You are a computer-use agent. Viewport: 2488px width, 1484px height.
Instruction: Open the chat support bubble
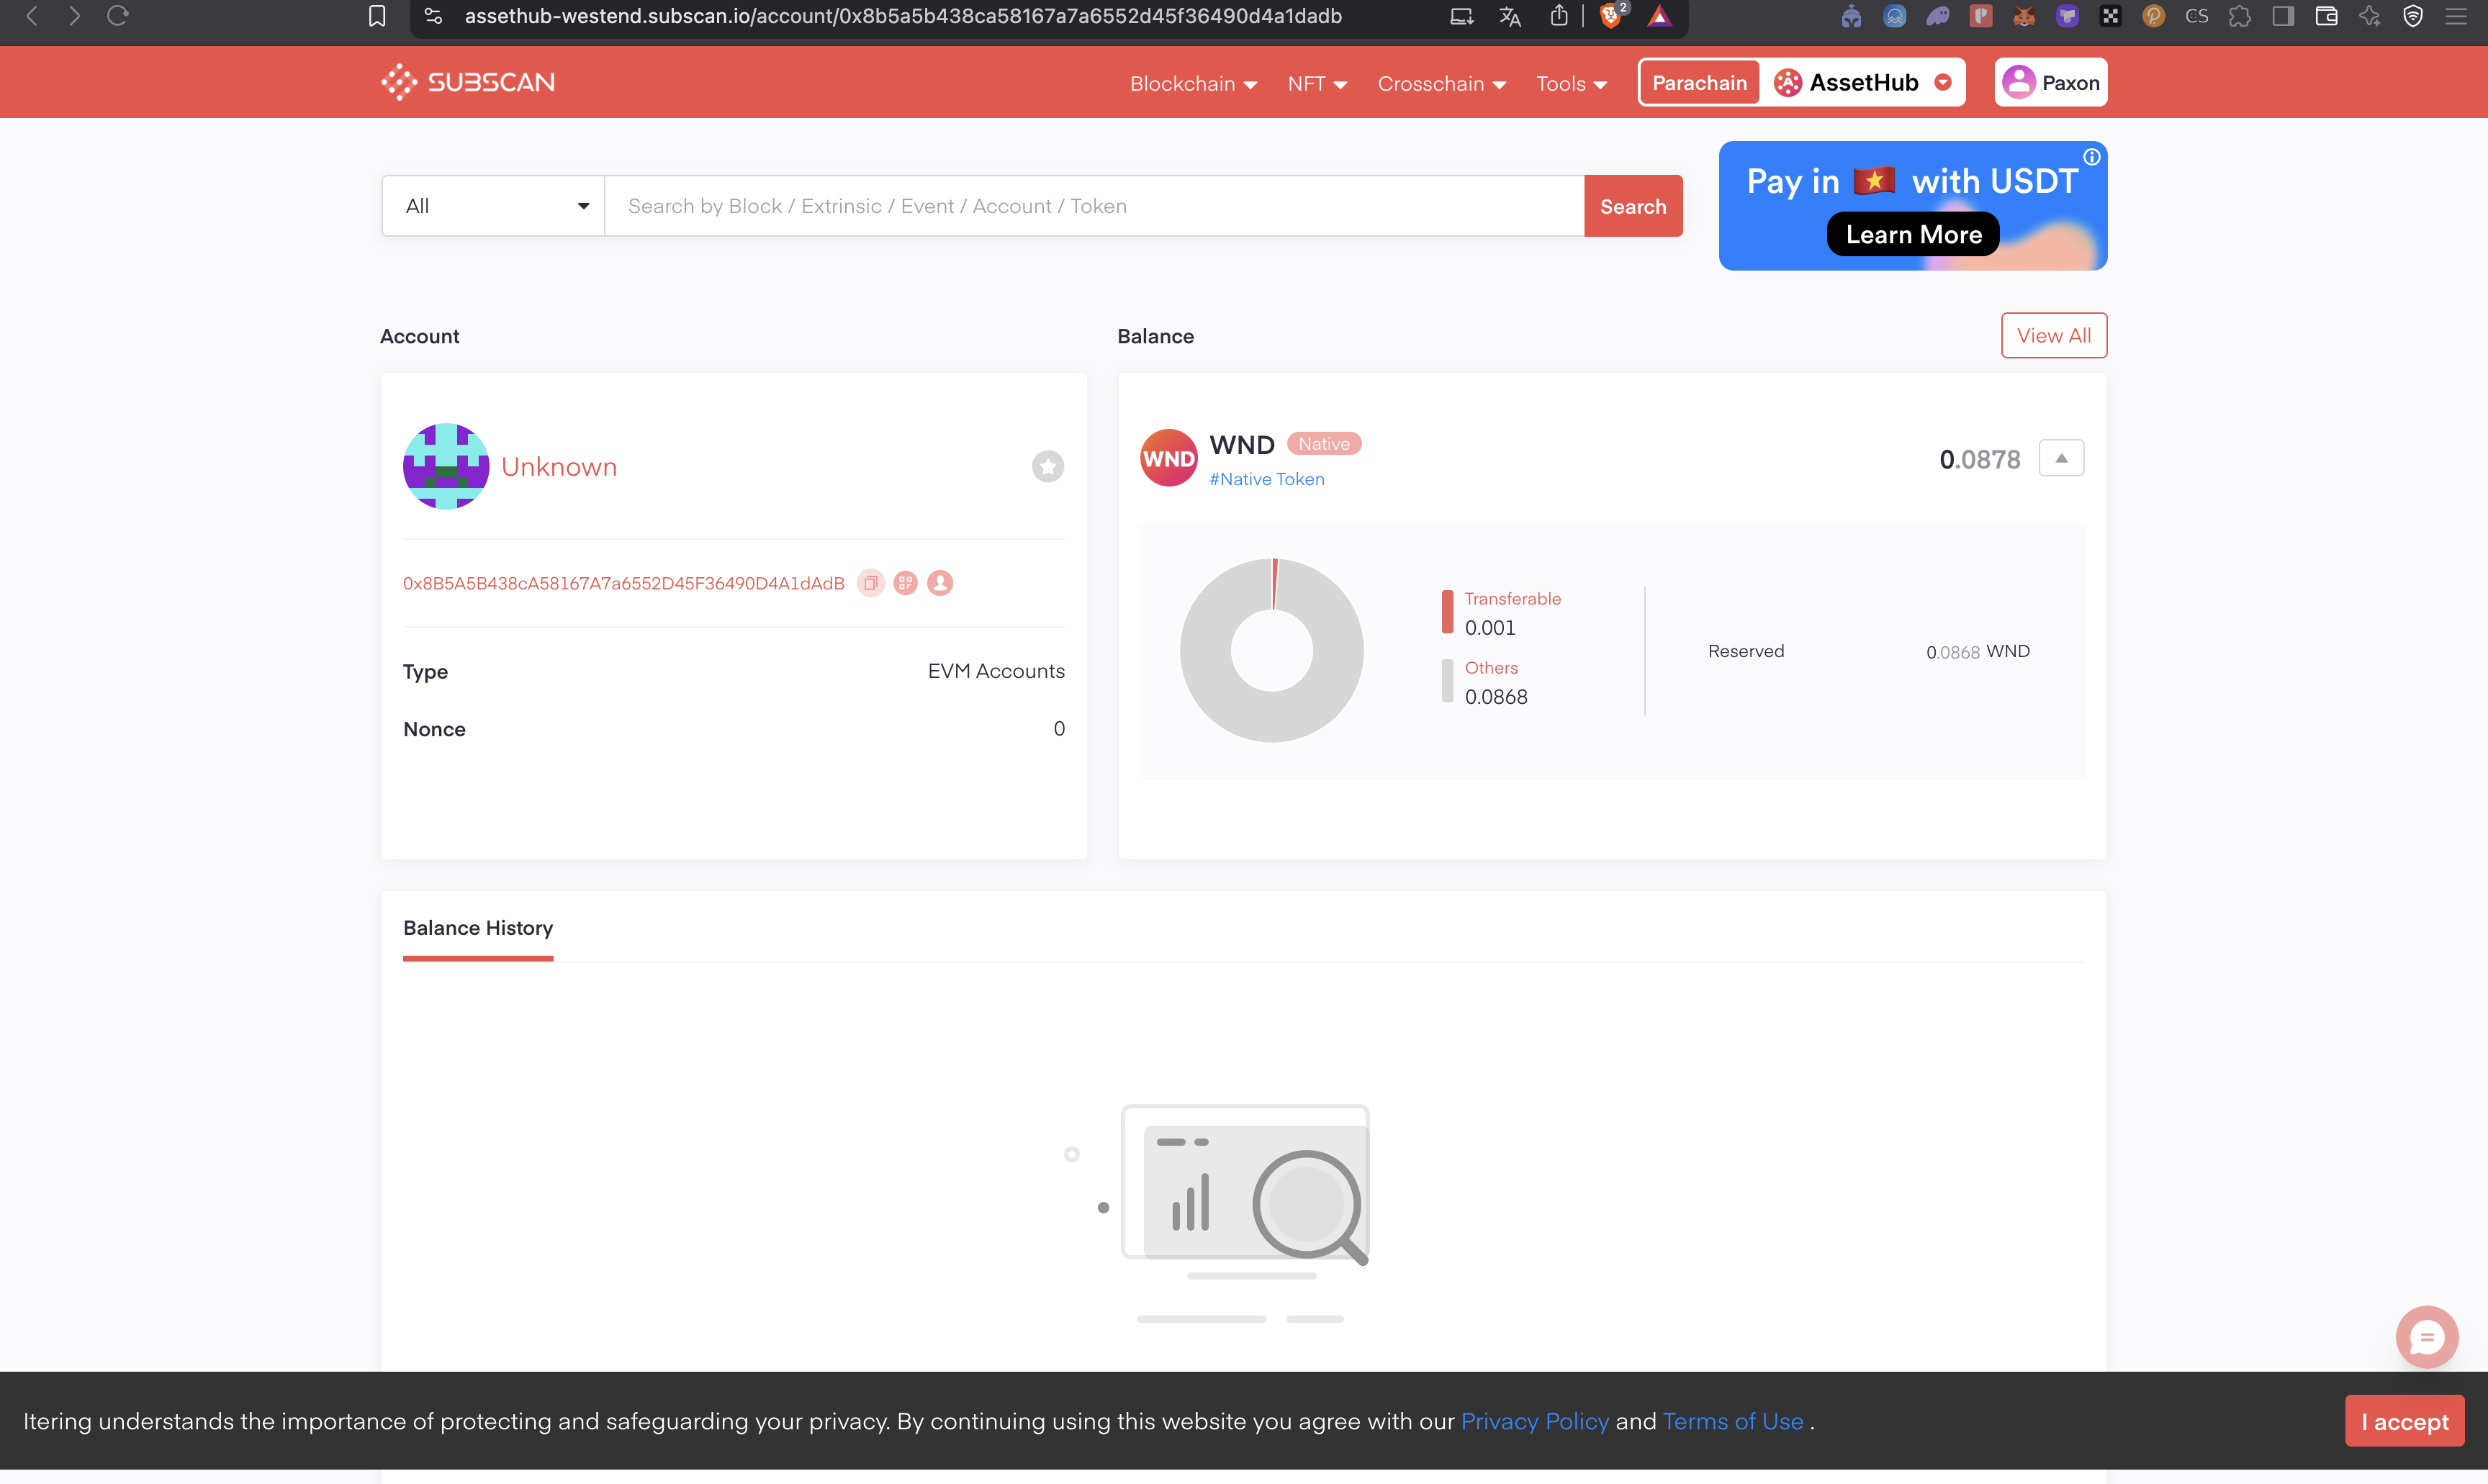point(2426,1337)
